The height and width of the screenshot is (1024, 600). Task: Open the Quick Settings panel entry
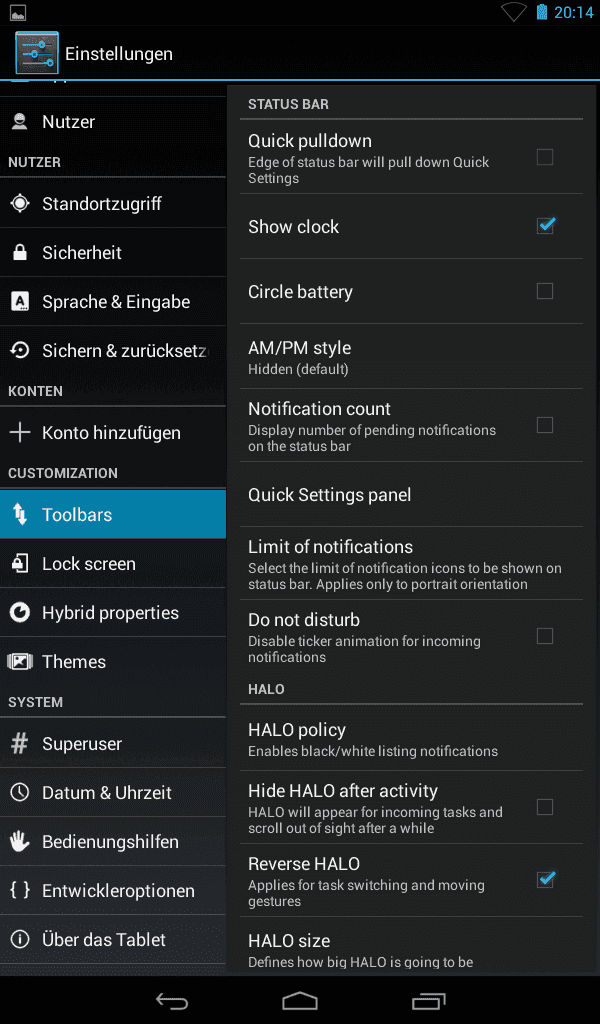411,494
